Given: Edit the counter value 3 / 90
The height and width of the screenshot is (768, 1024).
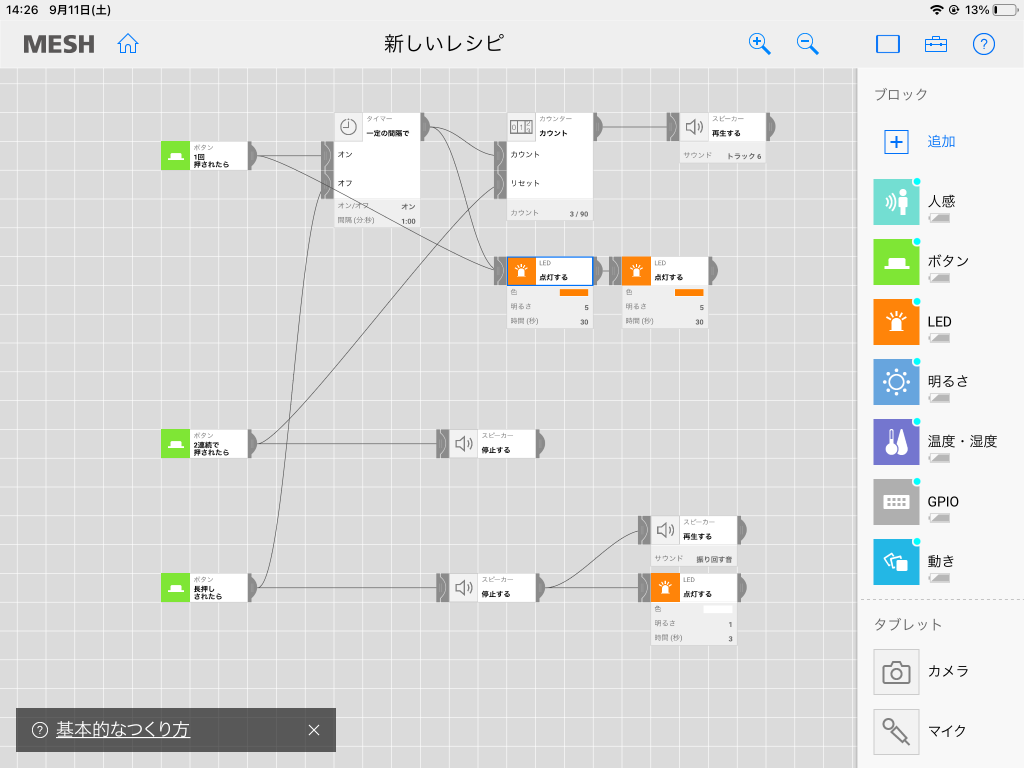Looking at the screenshot, I should coord(579,214).
